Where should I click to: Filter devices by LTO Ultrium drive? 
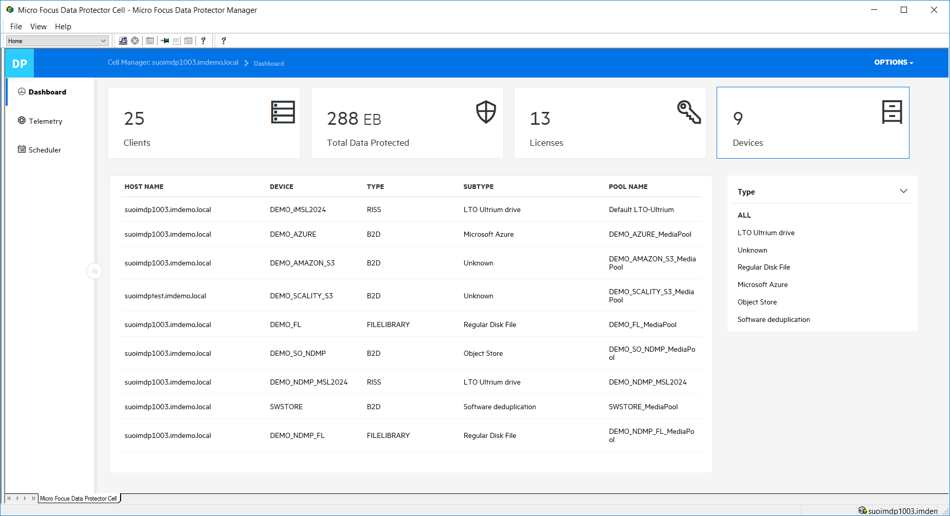[x=766, y=233]
